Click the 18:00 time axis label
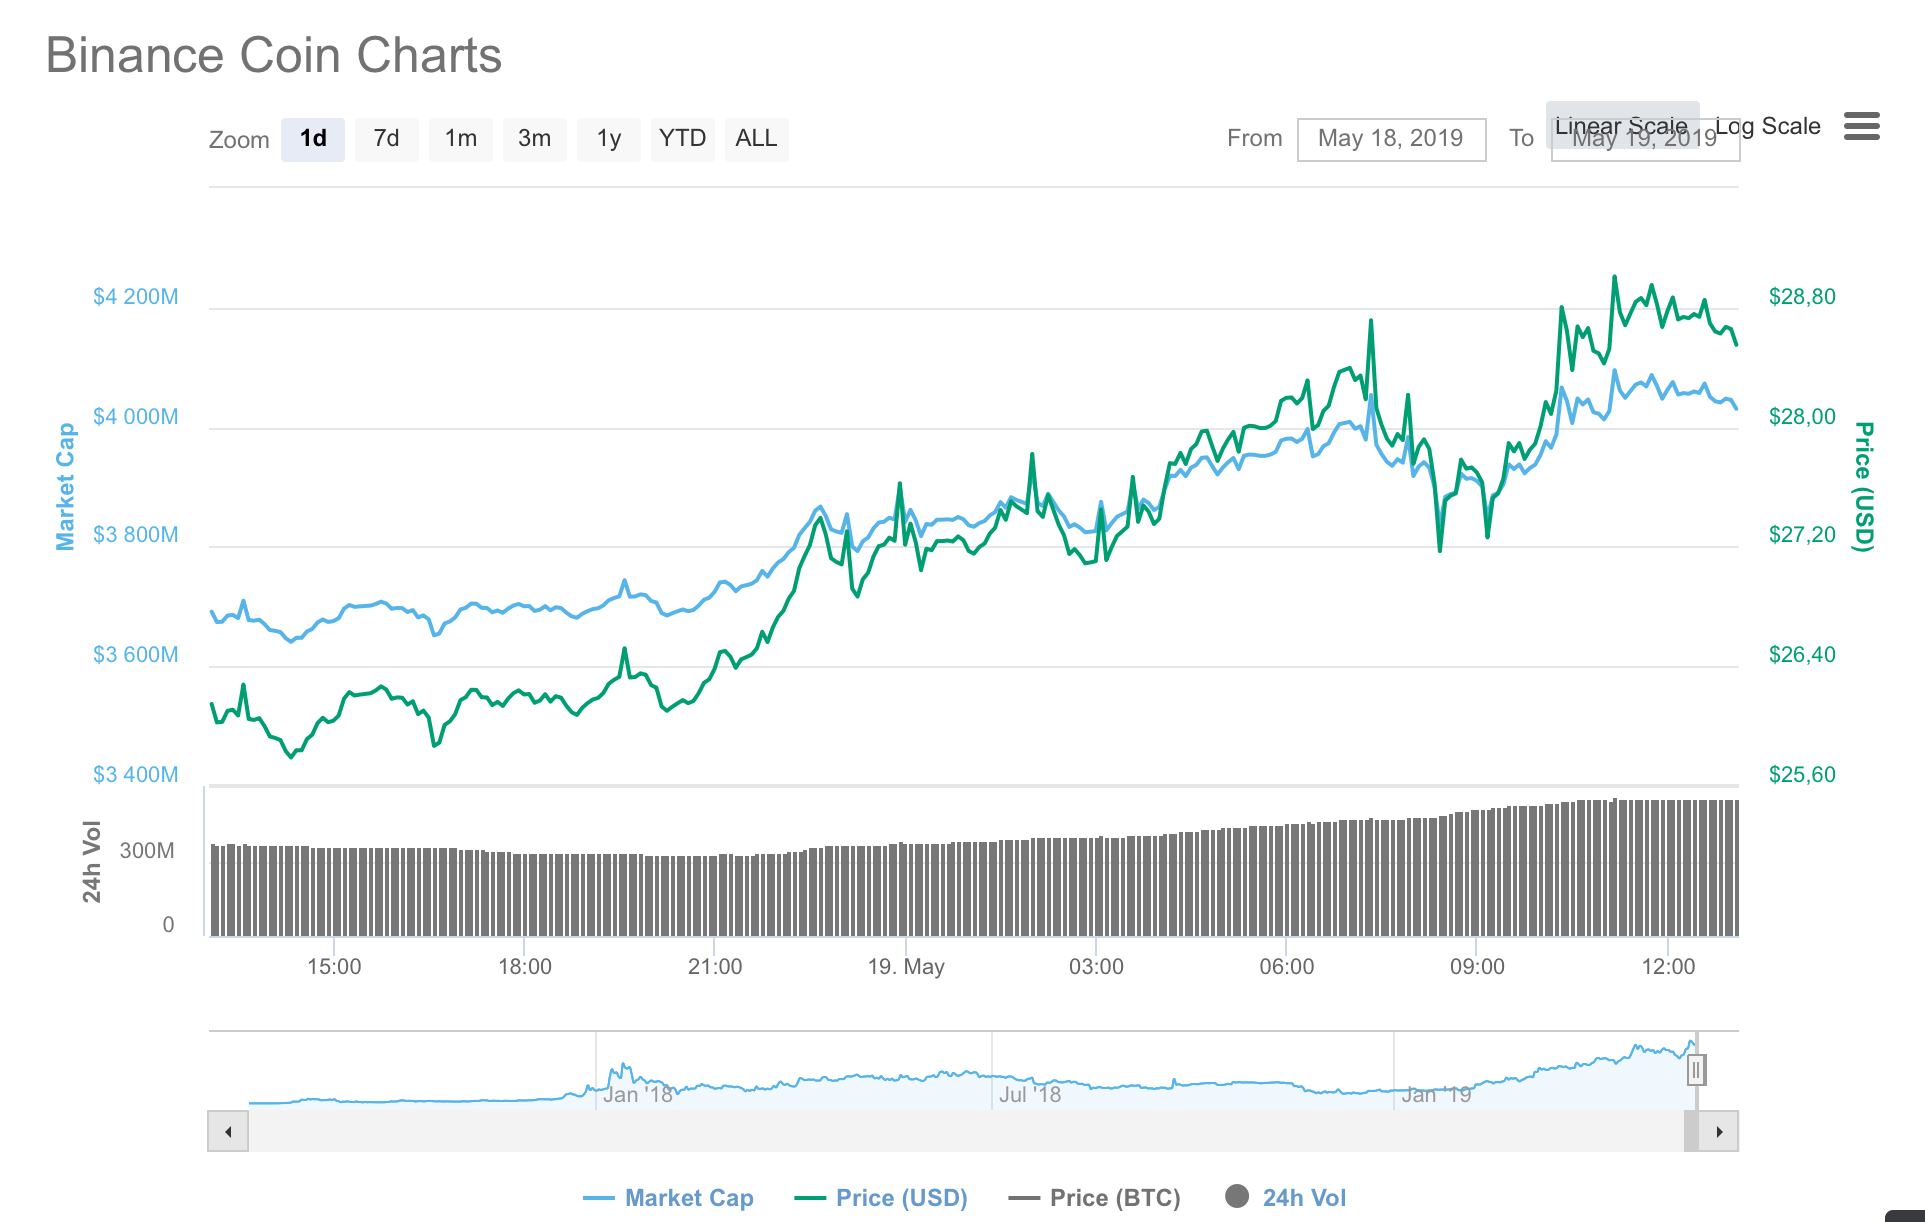Image resolution: width=1925 pixels, height=1222 pixels. coord(525,967)
